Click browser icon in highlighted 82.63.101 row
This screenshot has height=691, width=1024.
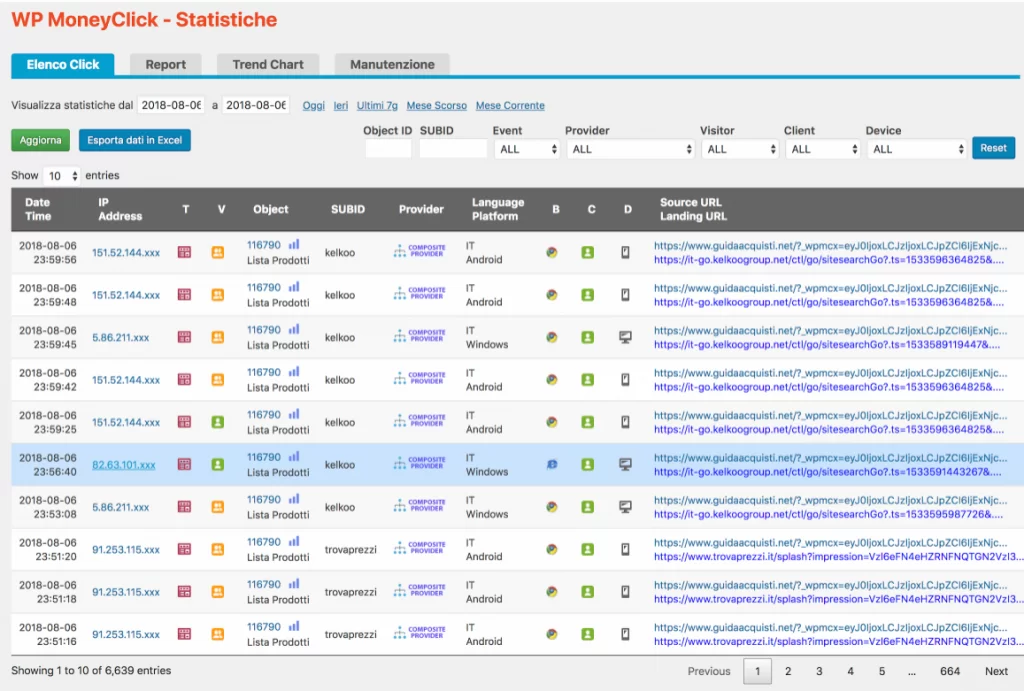(x=552, y=464)
